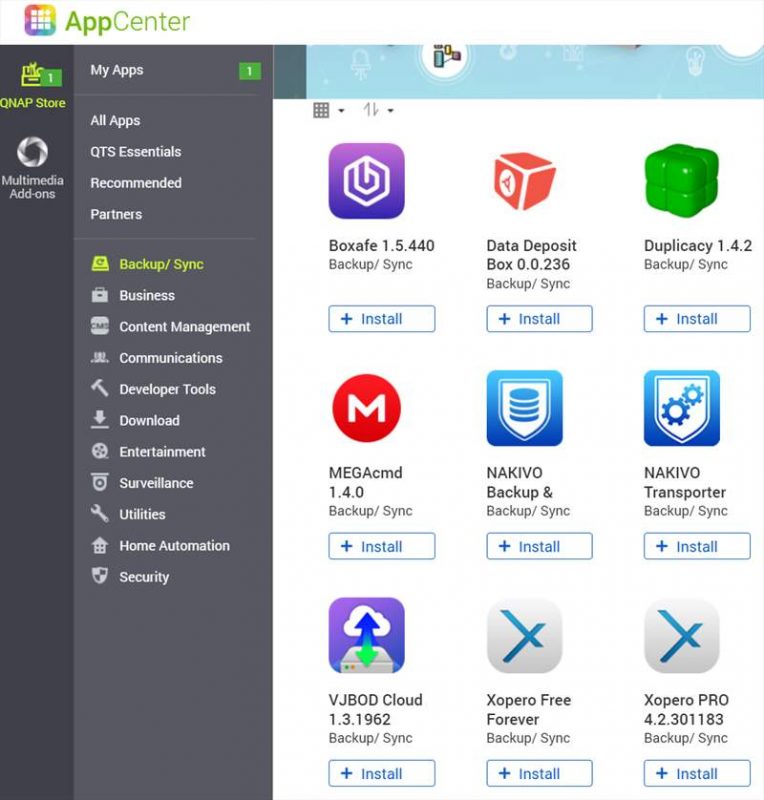Select Download category label
Viewport: 764px width, 800px height.
point(150,420)
